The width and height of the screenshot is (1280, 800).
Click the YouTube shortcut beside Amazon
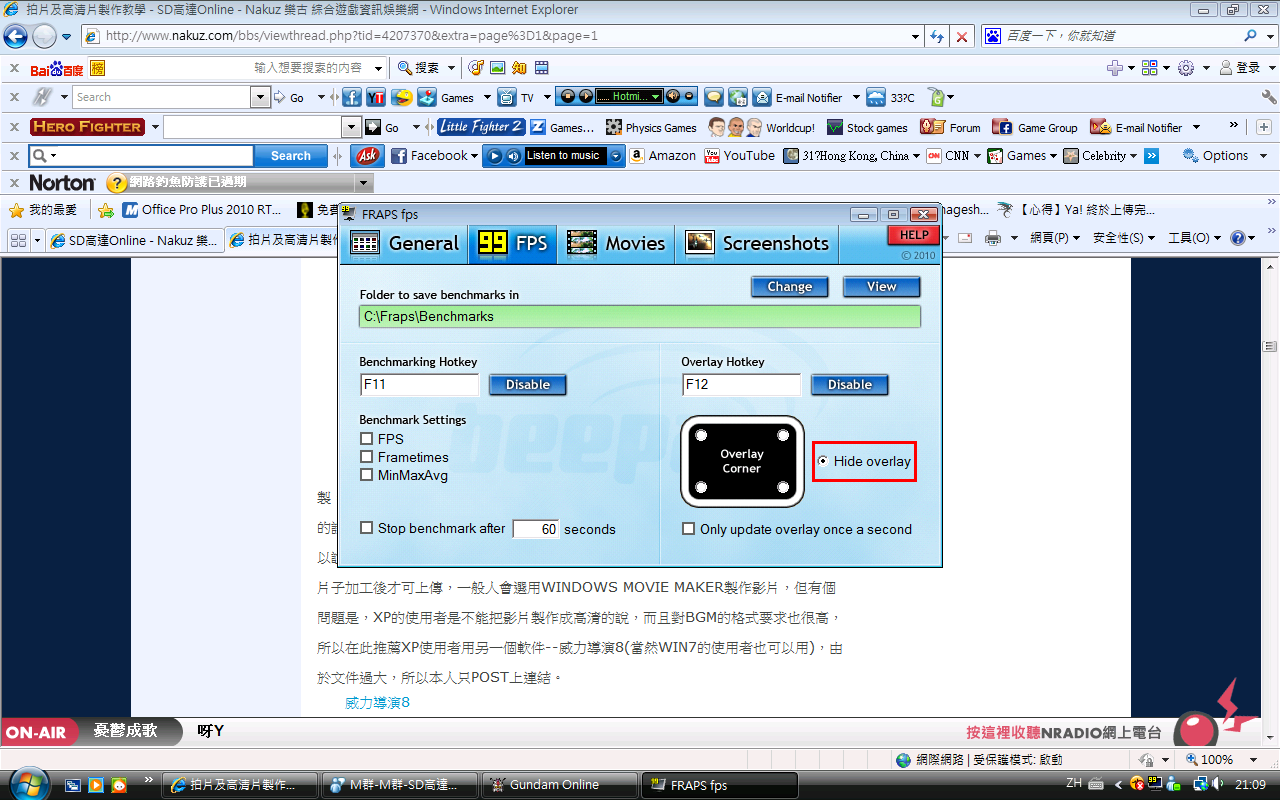pyautogui.click(x=740, y=156)
